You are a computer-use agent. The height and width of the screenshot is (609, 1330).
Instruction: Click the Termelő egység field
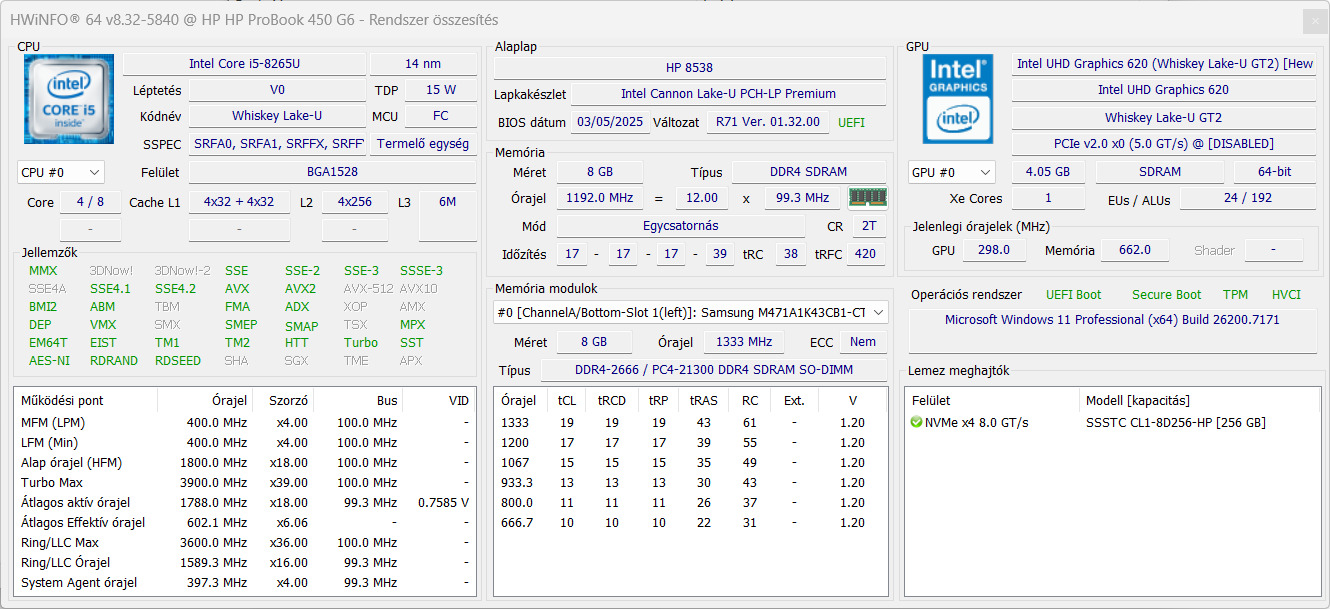coord(423,143)
